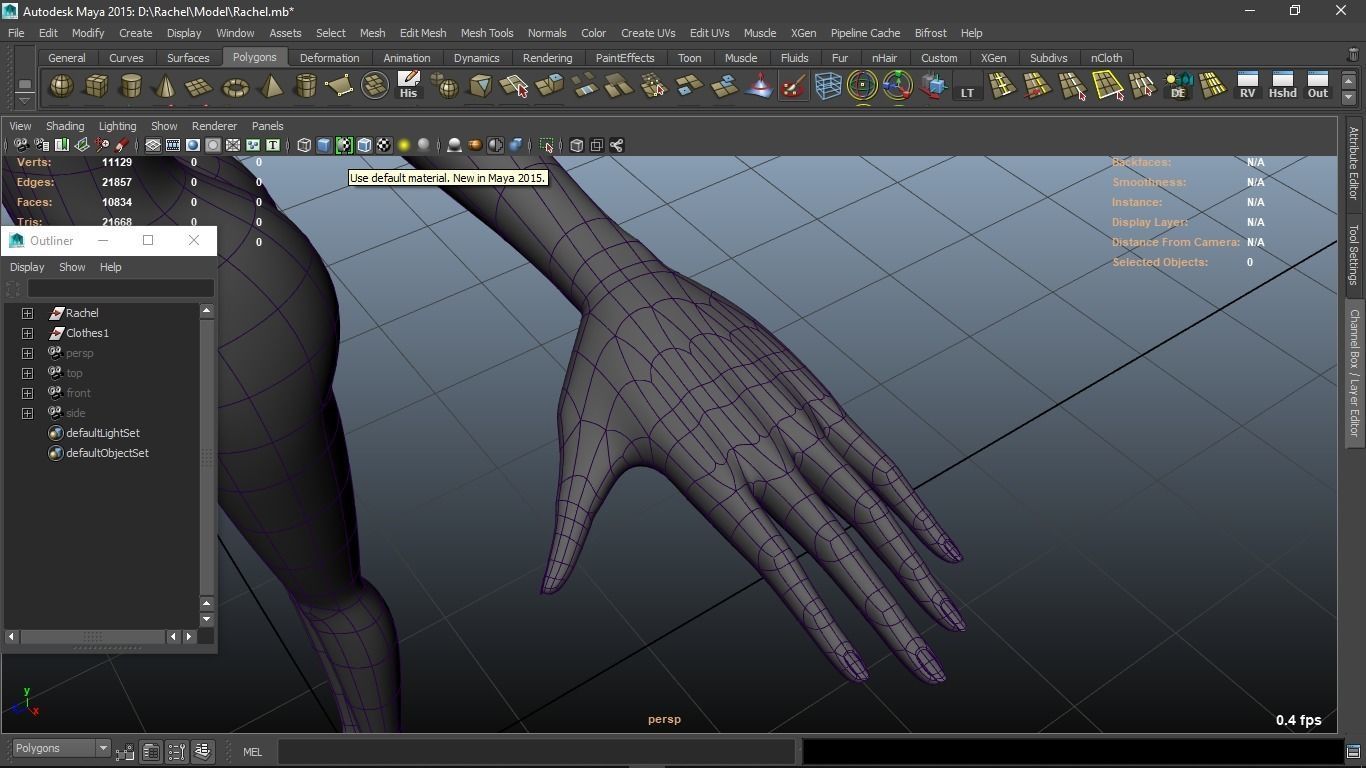Open the Tool Settings side tab

[x=1353, y=254]
